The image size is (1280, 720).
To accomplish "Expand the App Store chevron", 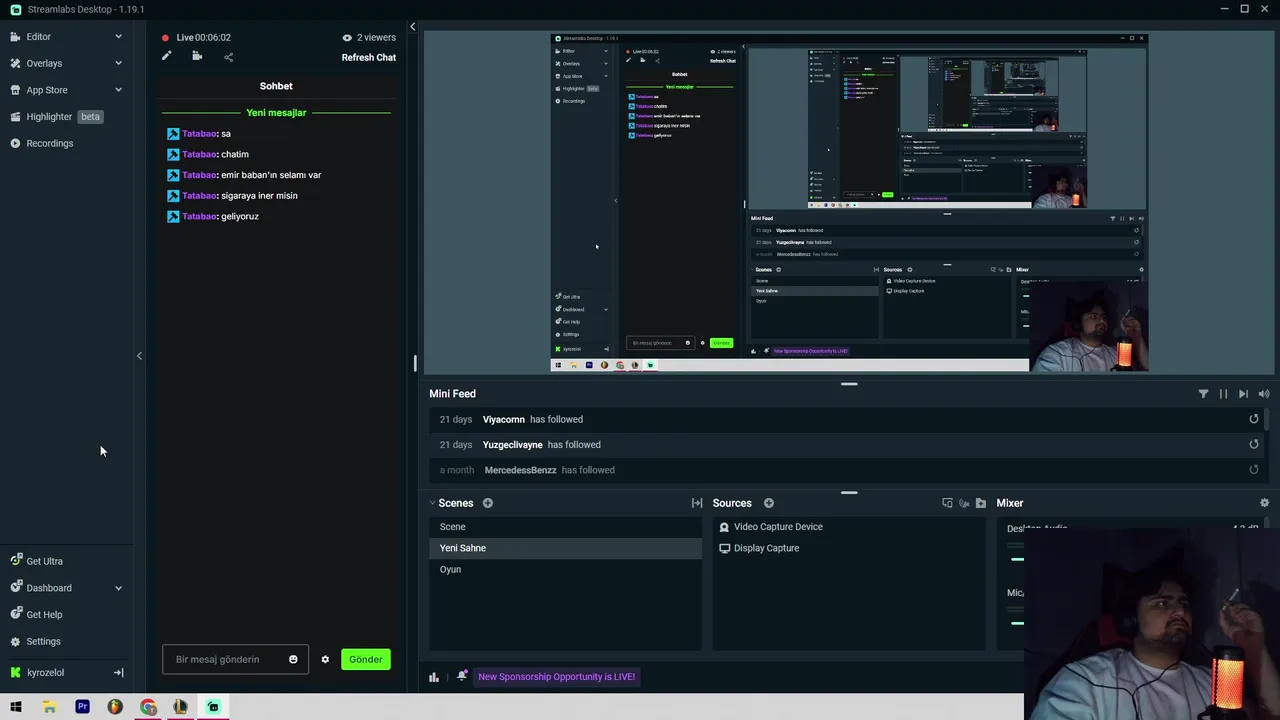I will pos(118,90).
